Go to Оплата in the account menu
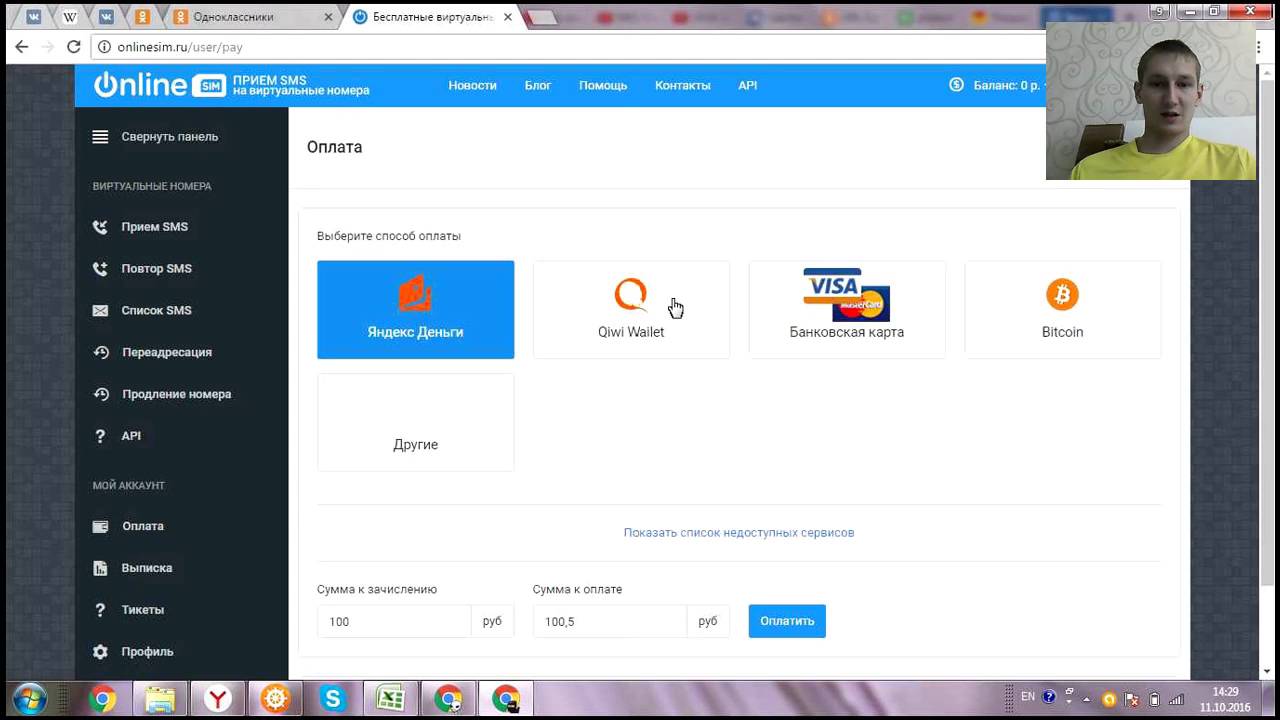Image resolution: width=1280 pixels, height=720 pixels. pos(142,526)
